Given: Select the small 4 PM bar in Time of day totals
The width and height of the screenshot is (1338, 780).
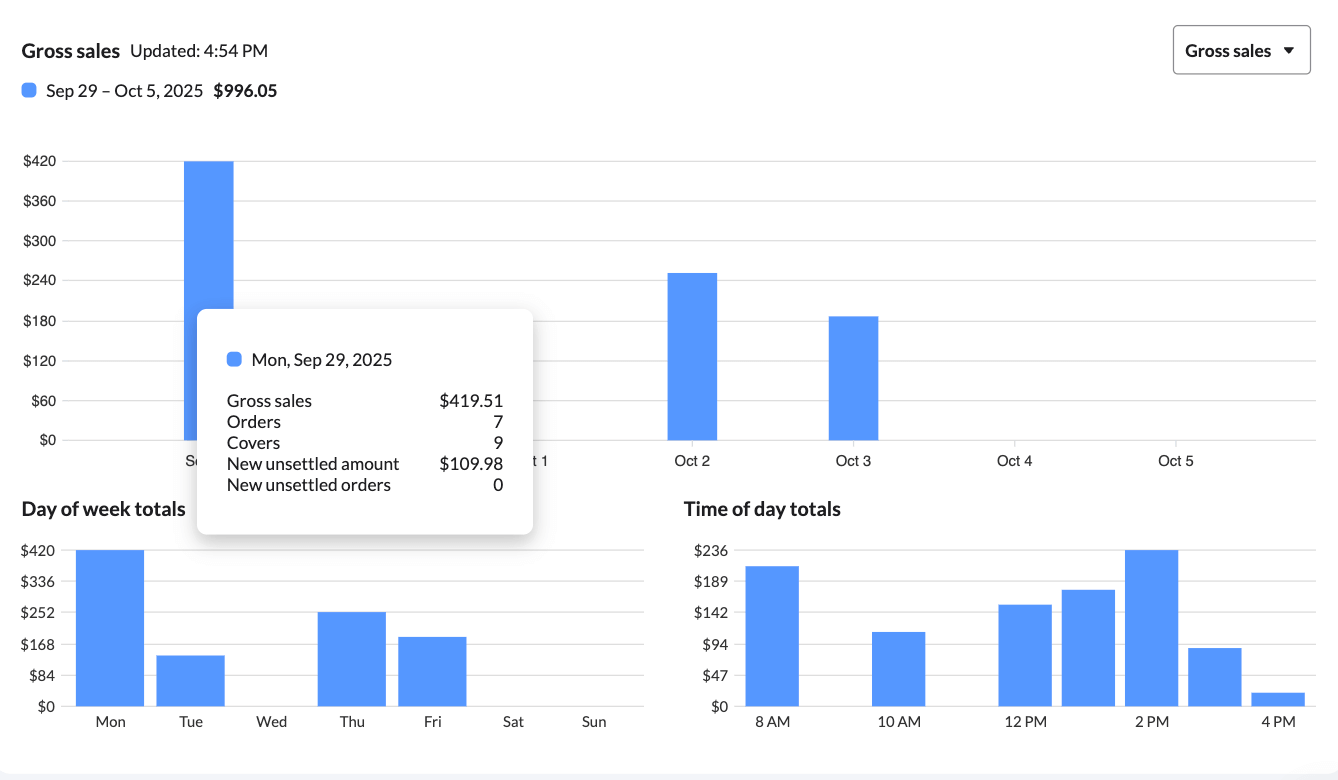Looking at the screenshot, I should [1278, 699].
